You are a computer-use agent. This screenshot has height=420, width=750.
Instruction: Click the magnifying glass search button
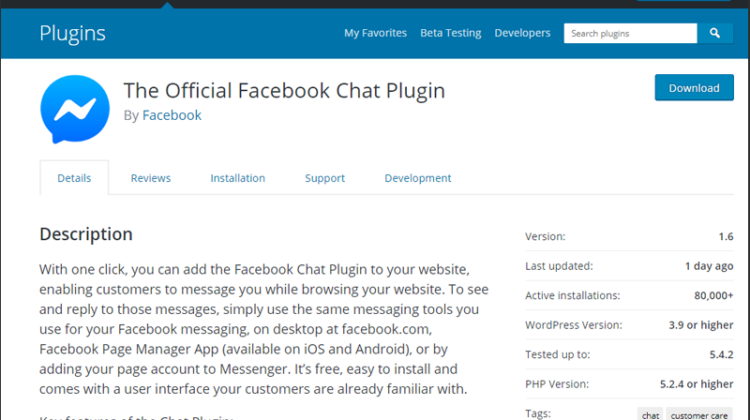715,33
